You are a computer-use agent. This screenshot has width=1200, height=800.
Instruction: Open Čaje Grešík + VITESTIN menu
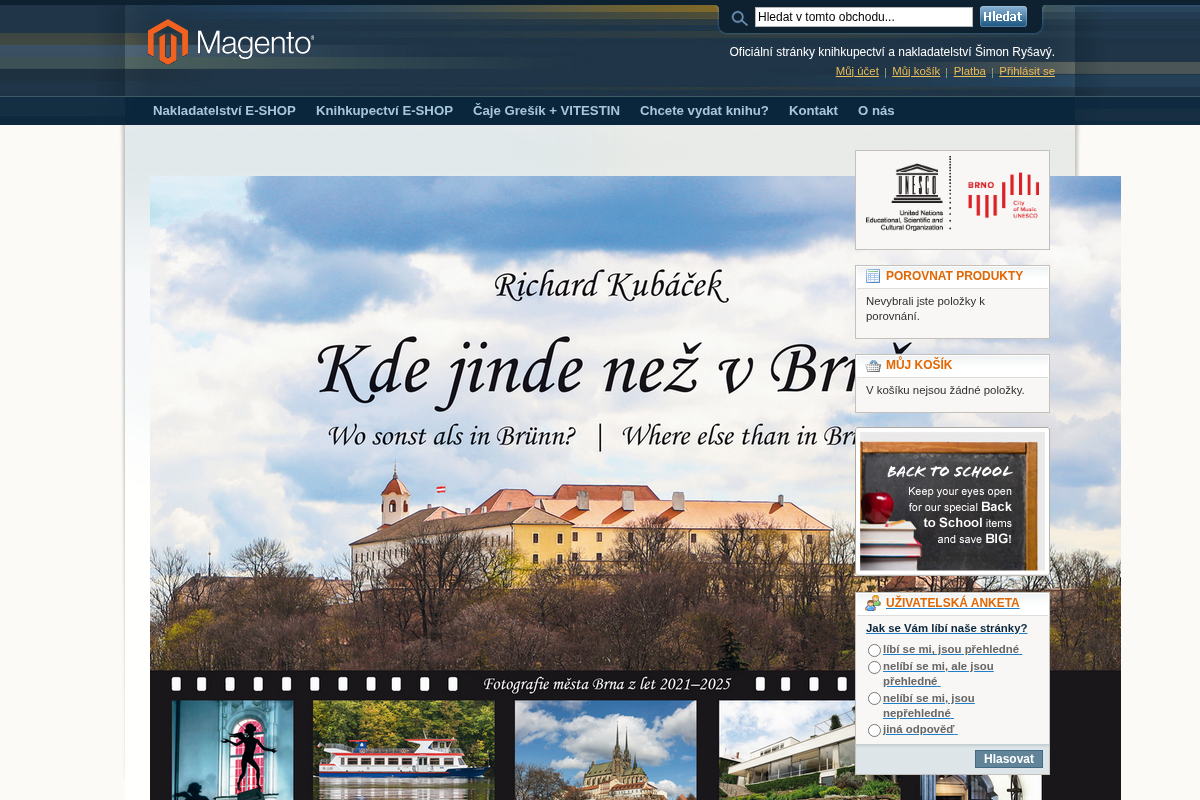pyautogui.click(x=546, y=110)
